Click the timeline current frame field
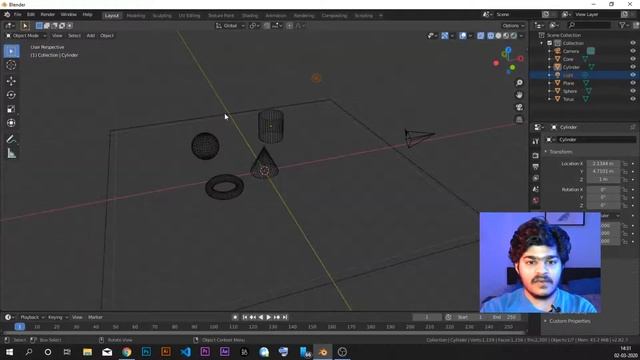This screenshot has height=360, width=640. [427, 317]
